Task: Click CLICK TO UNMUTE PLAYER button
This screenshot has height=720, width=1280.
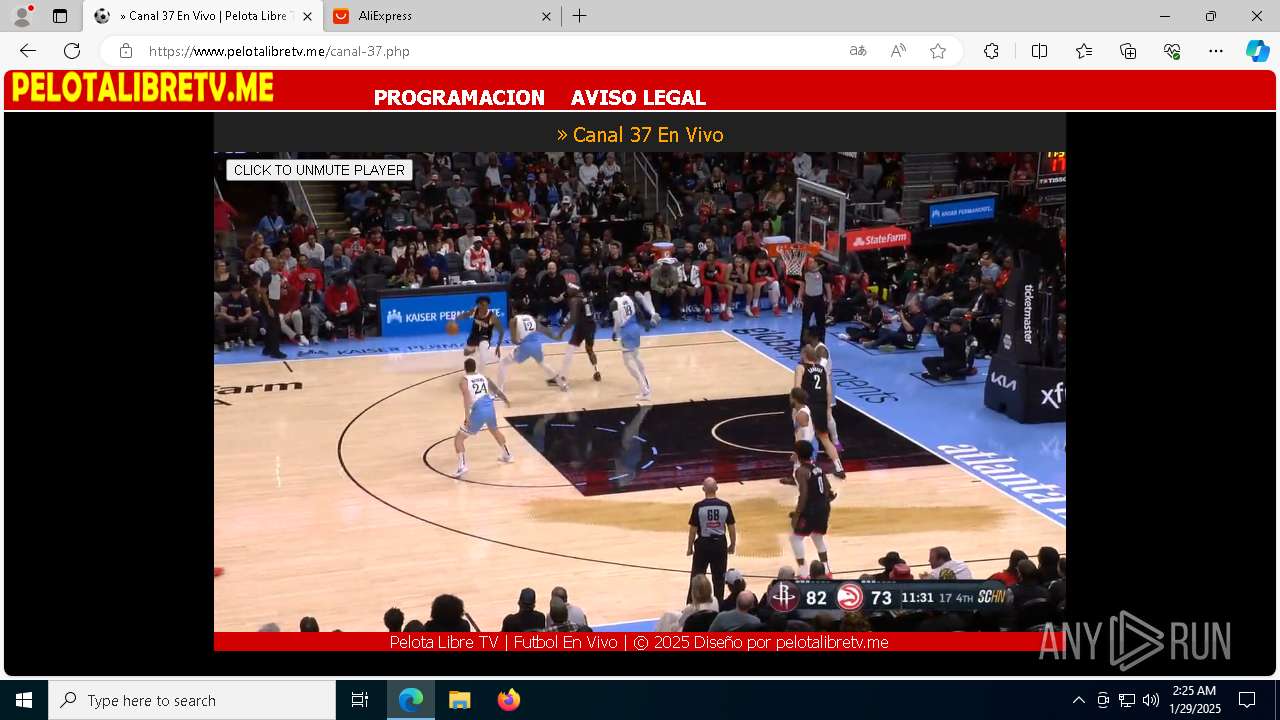Action: [319, 170]
